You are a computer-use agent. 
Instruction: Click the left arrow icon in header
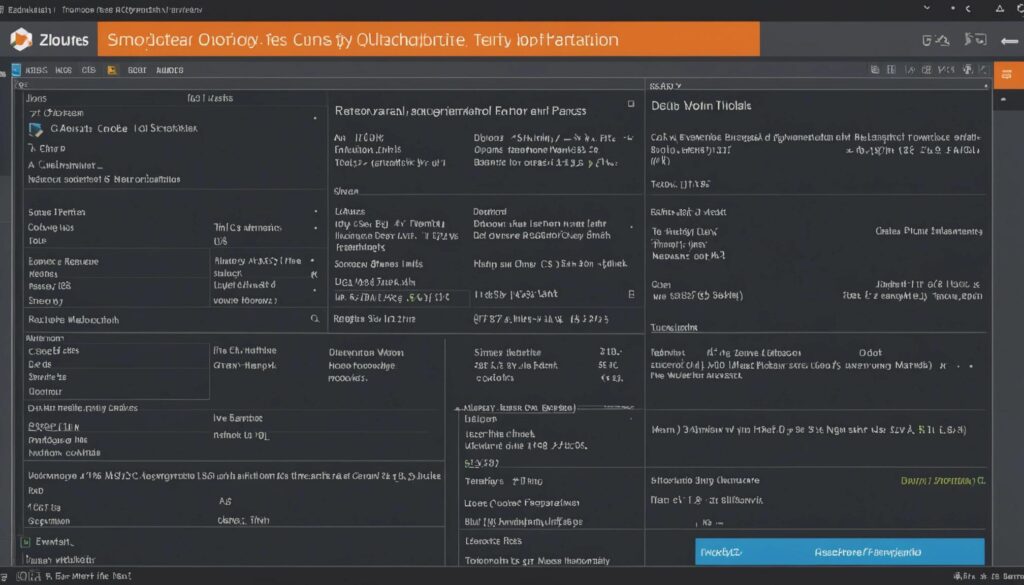[x=1009, y=40]
